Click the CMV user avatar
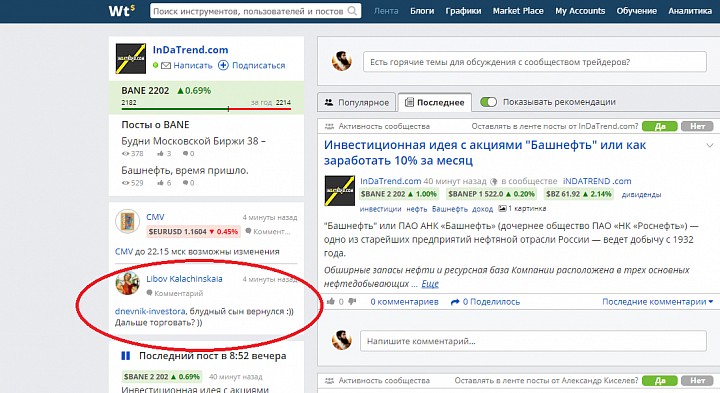Image resolution: width=720 pixels, height=393 pixels. pos(127,222)
